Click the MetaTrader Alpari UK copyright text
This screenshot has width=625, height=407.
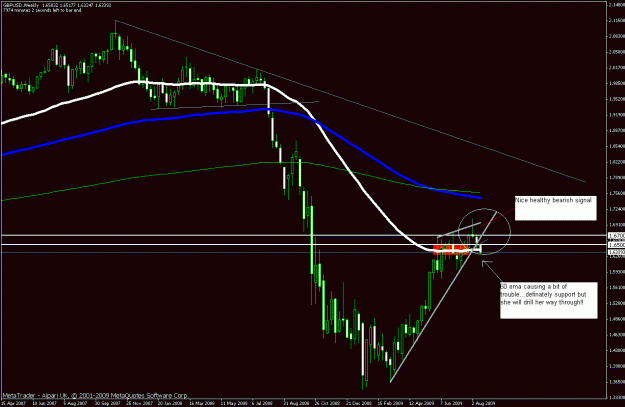pyautogui.click(x=95, y=395)
